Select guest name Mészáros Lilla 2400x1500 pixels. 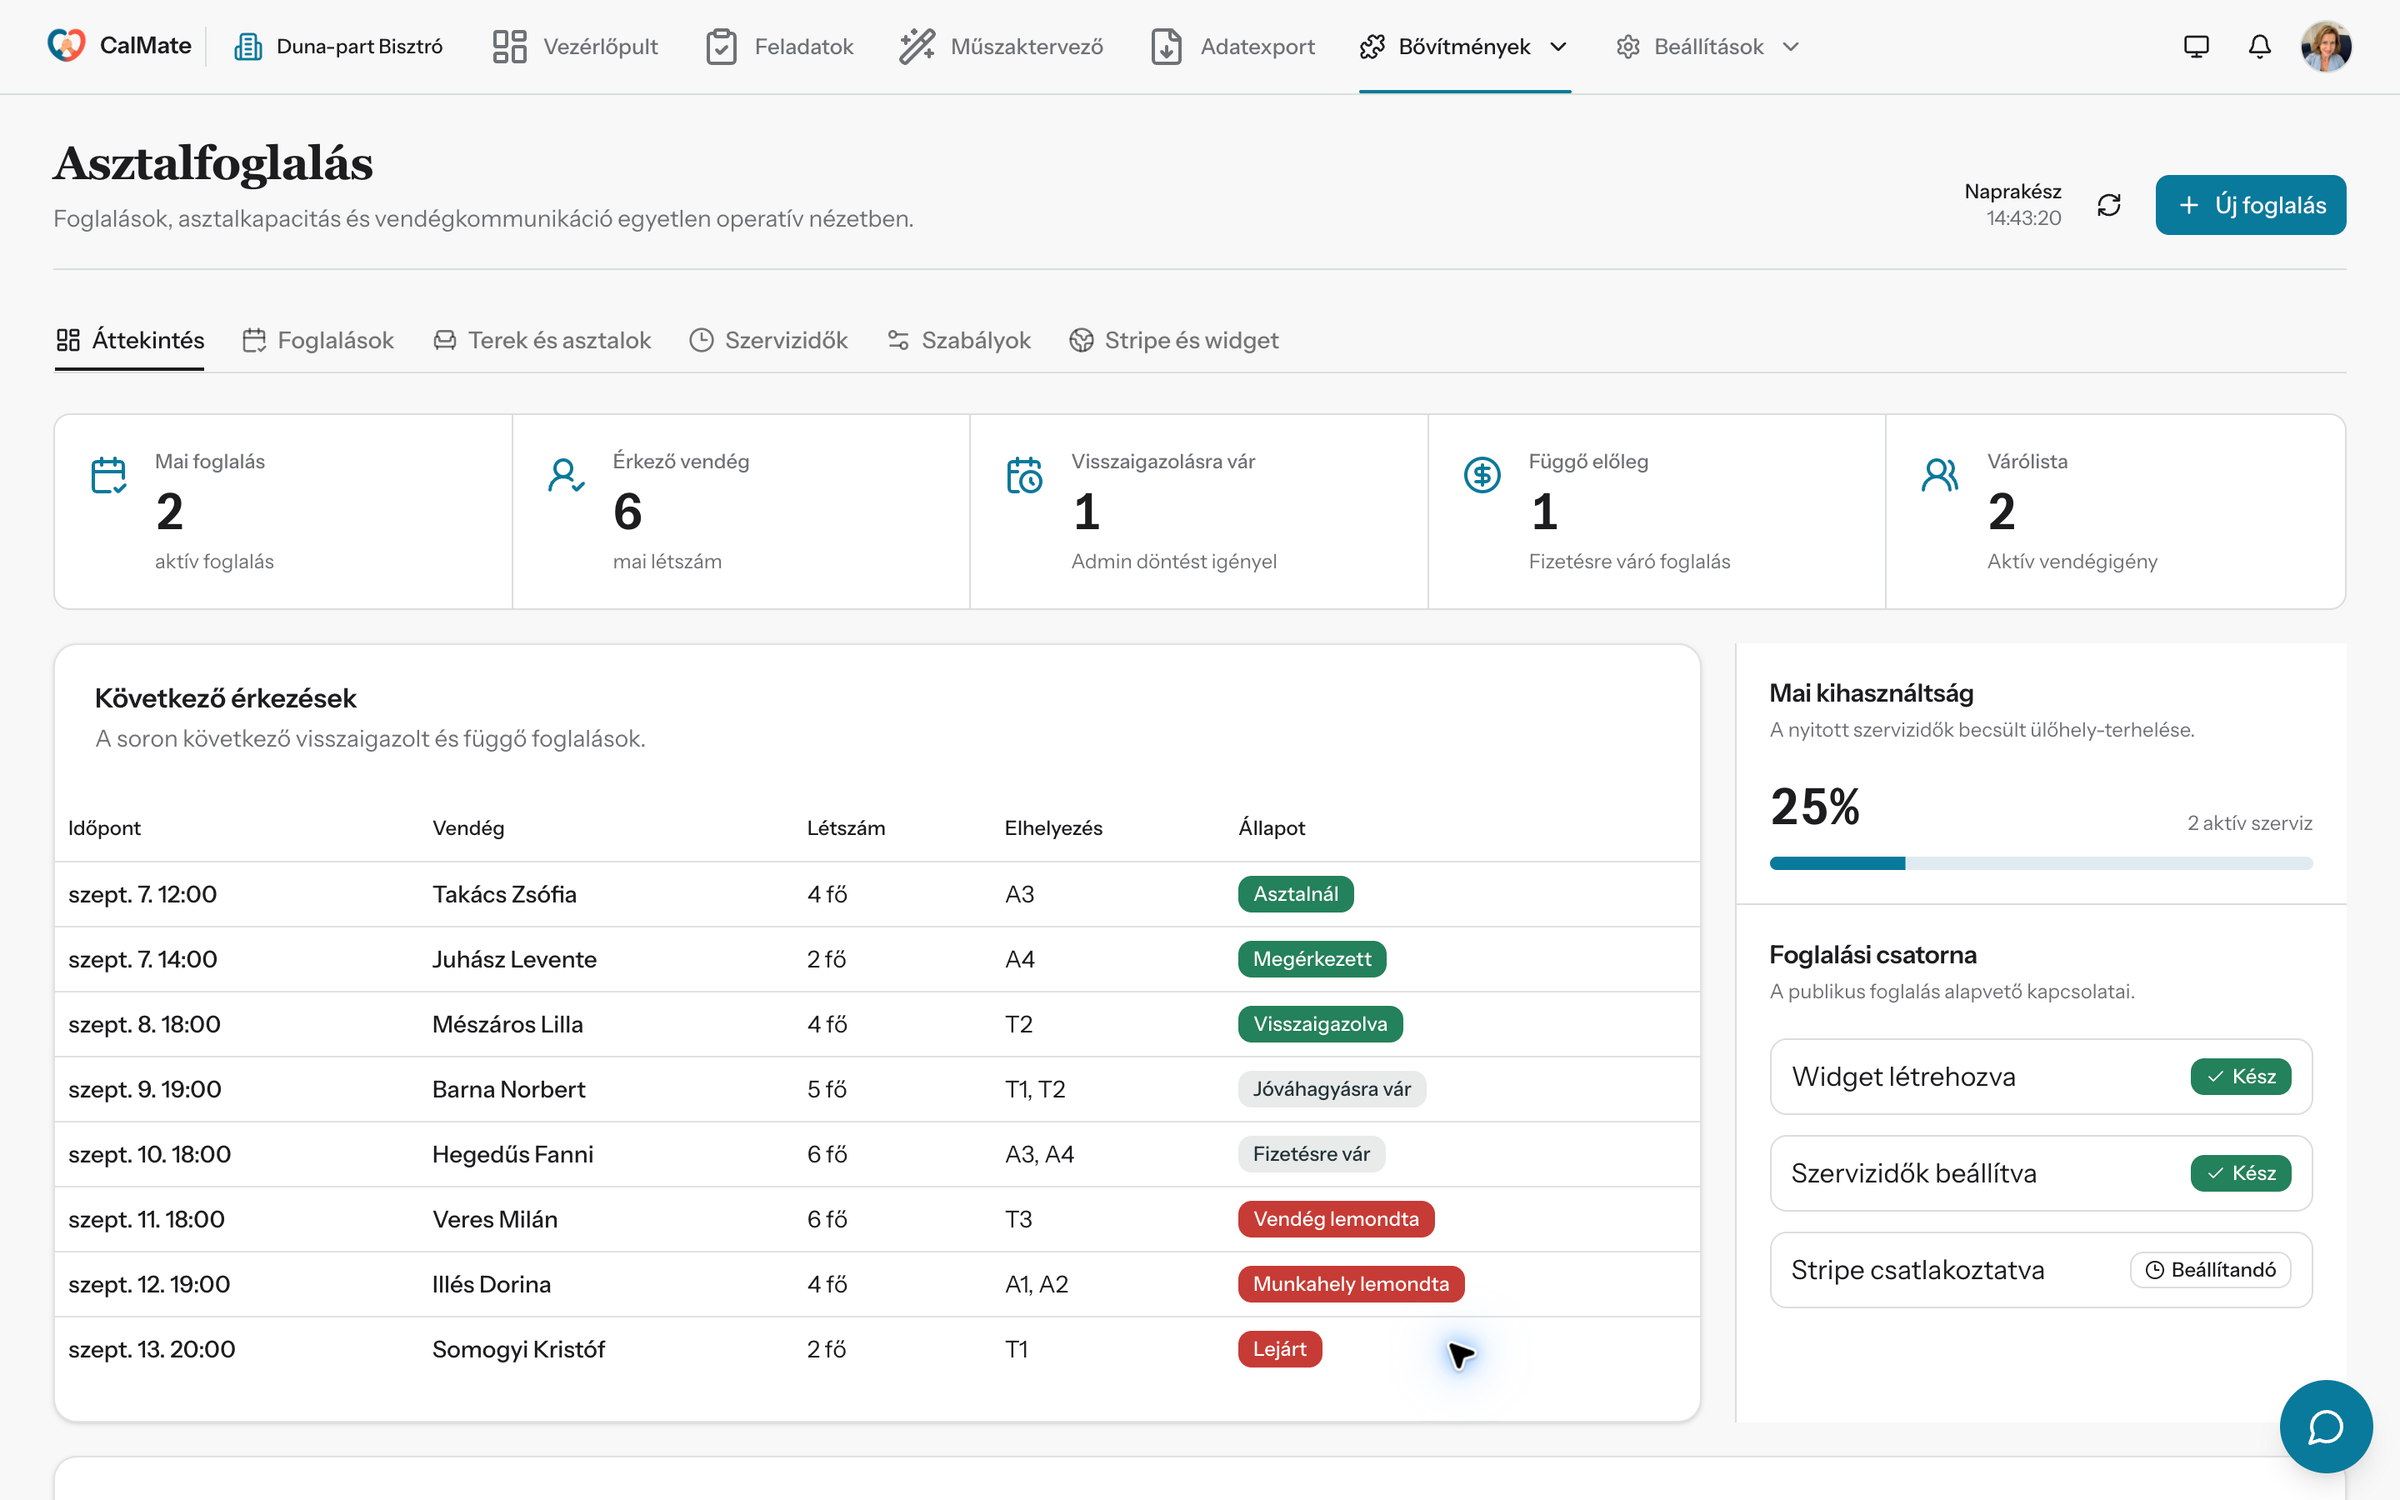[x=507, y=1024]
